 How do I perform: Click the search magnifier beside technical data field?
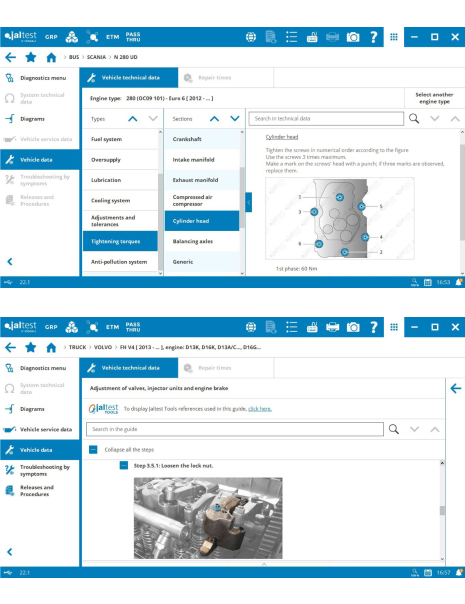[414, 118]
